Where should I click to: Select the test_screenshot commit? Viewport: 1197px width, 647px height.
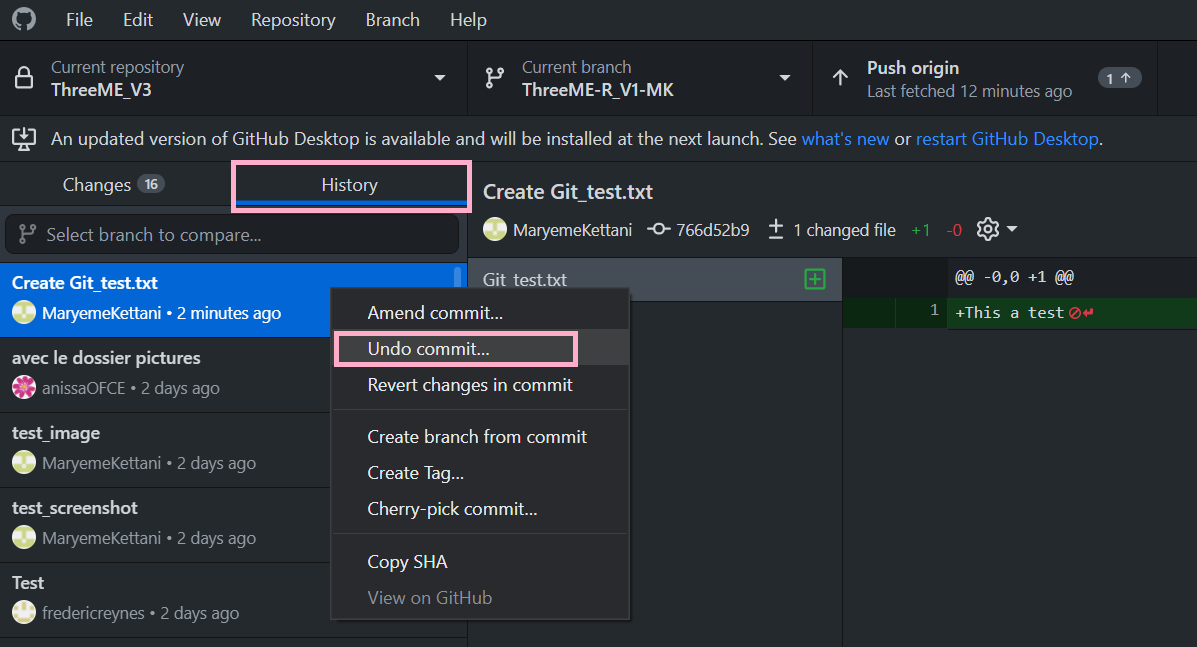click(x=165, y=524)
